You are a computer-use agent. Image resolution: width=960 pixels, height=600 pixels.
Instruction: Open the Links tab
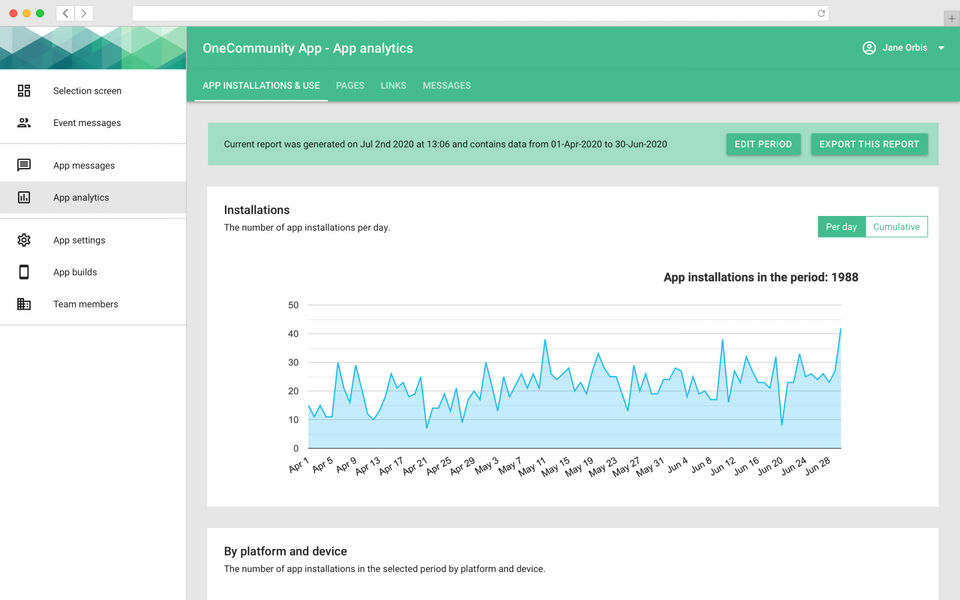point(393,86)
